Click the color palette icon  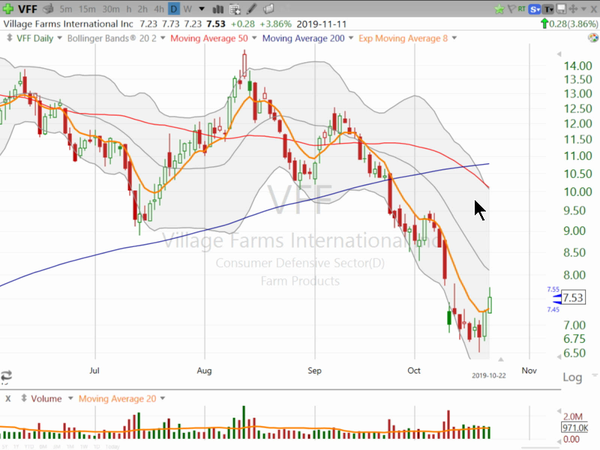click(x=593, y=38)
